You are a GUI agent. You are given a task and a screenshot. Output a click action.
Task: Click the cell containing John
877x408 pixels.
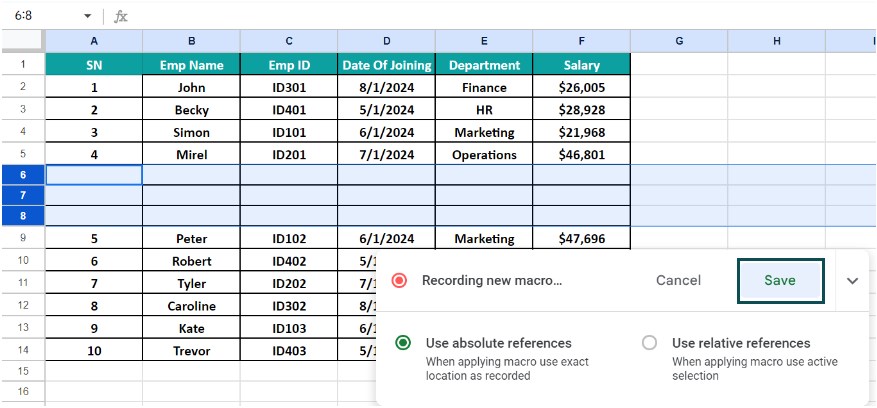point(191,87)
